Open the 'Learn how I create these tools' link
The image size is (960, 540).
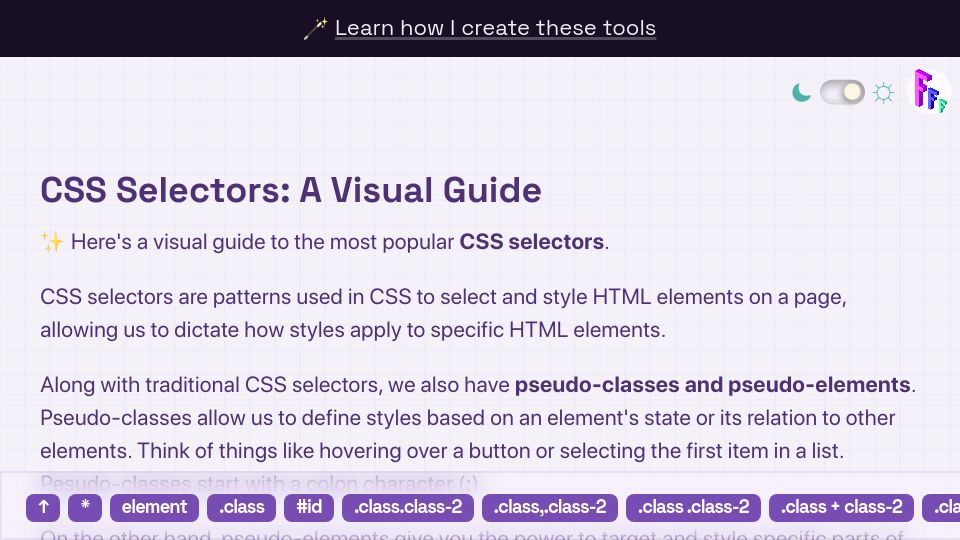coord(495,28)
